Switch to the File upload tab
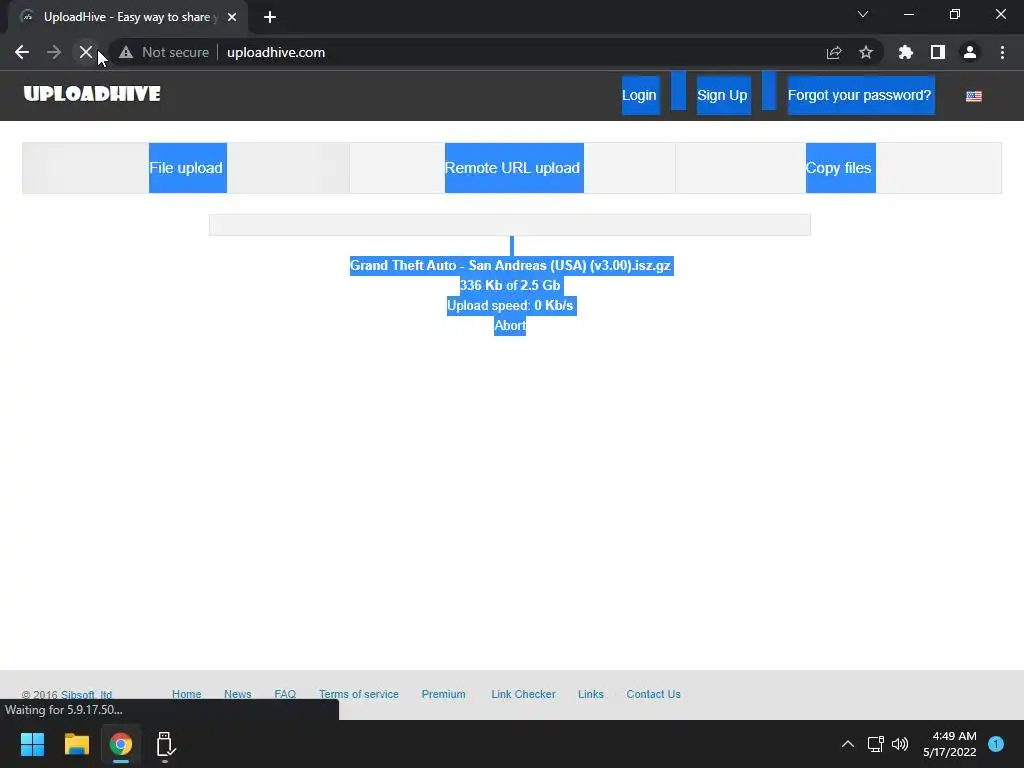The width and height of the screenshot is (1024, 768). point(187,168)
